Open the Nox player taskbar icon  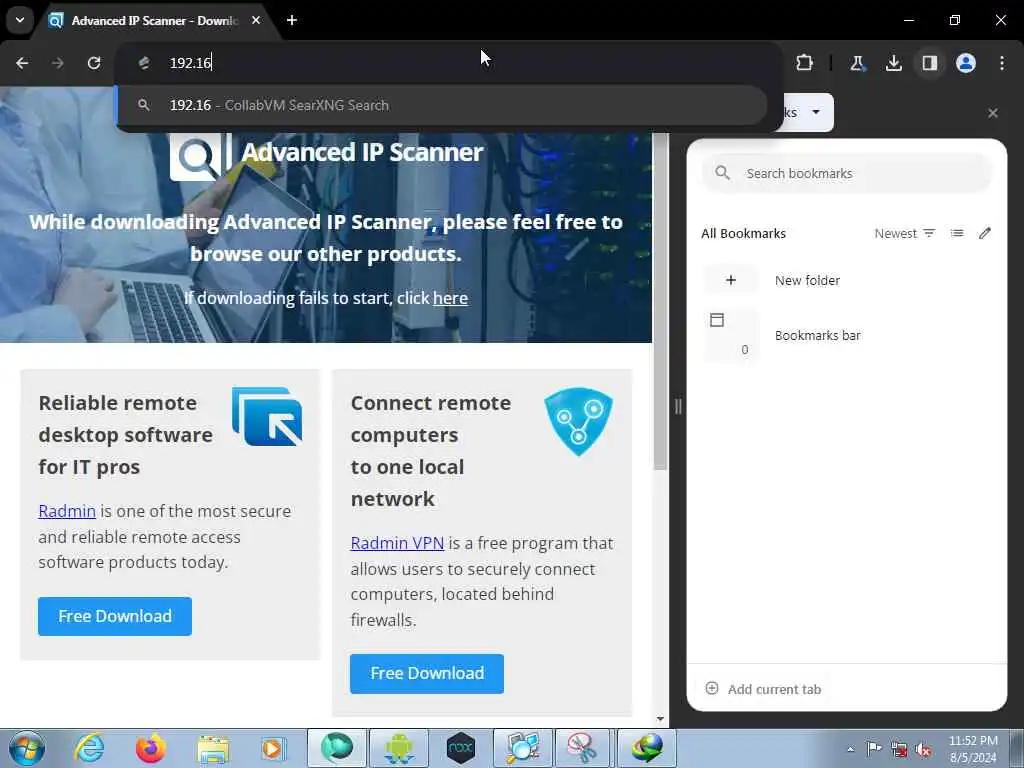point(461,748)
